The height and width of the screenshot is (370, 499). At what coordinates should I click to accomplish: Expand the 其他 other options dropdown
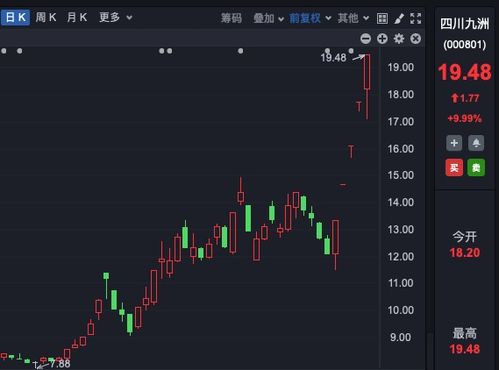pos(353,18)
